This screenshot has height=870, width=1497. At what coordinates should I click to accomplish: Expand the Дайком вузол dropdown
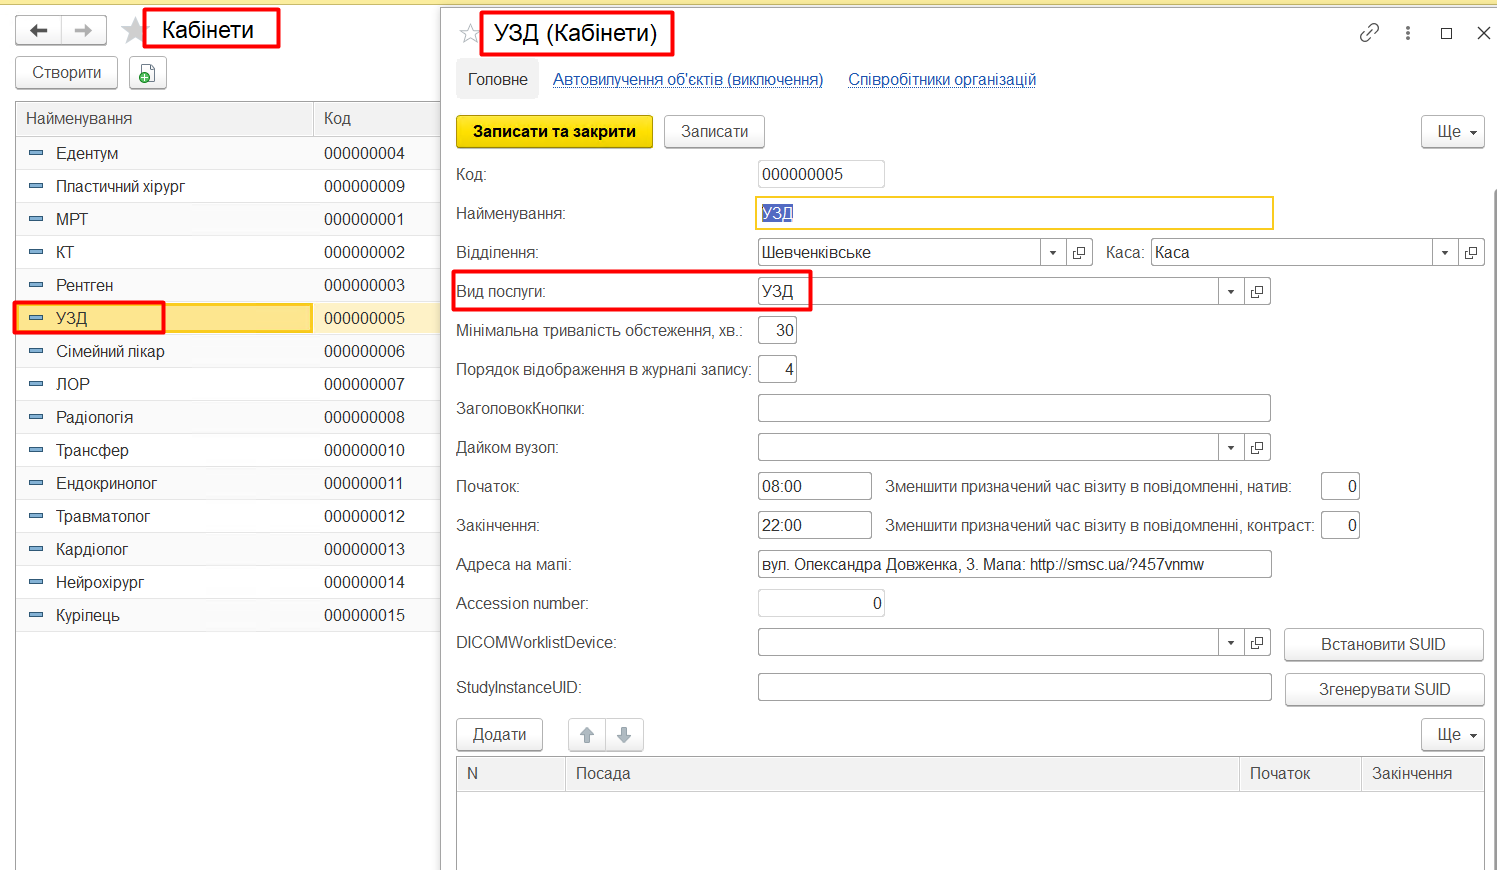click(1231, 448)
